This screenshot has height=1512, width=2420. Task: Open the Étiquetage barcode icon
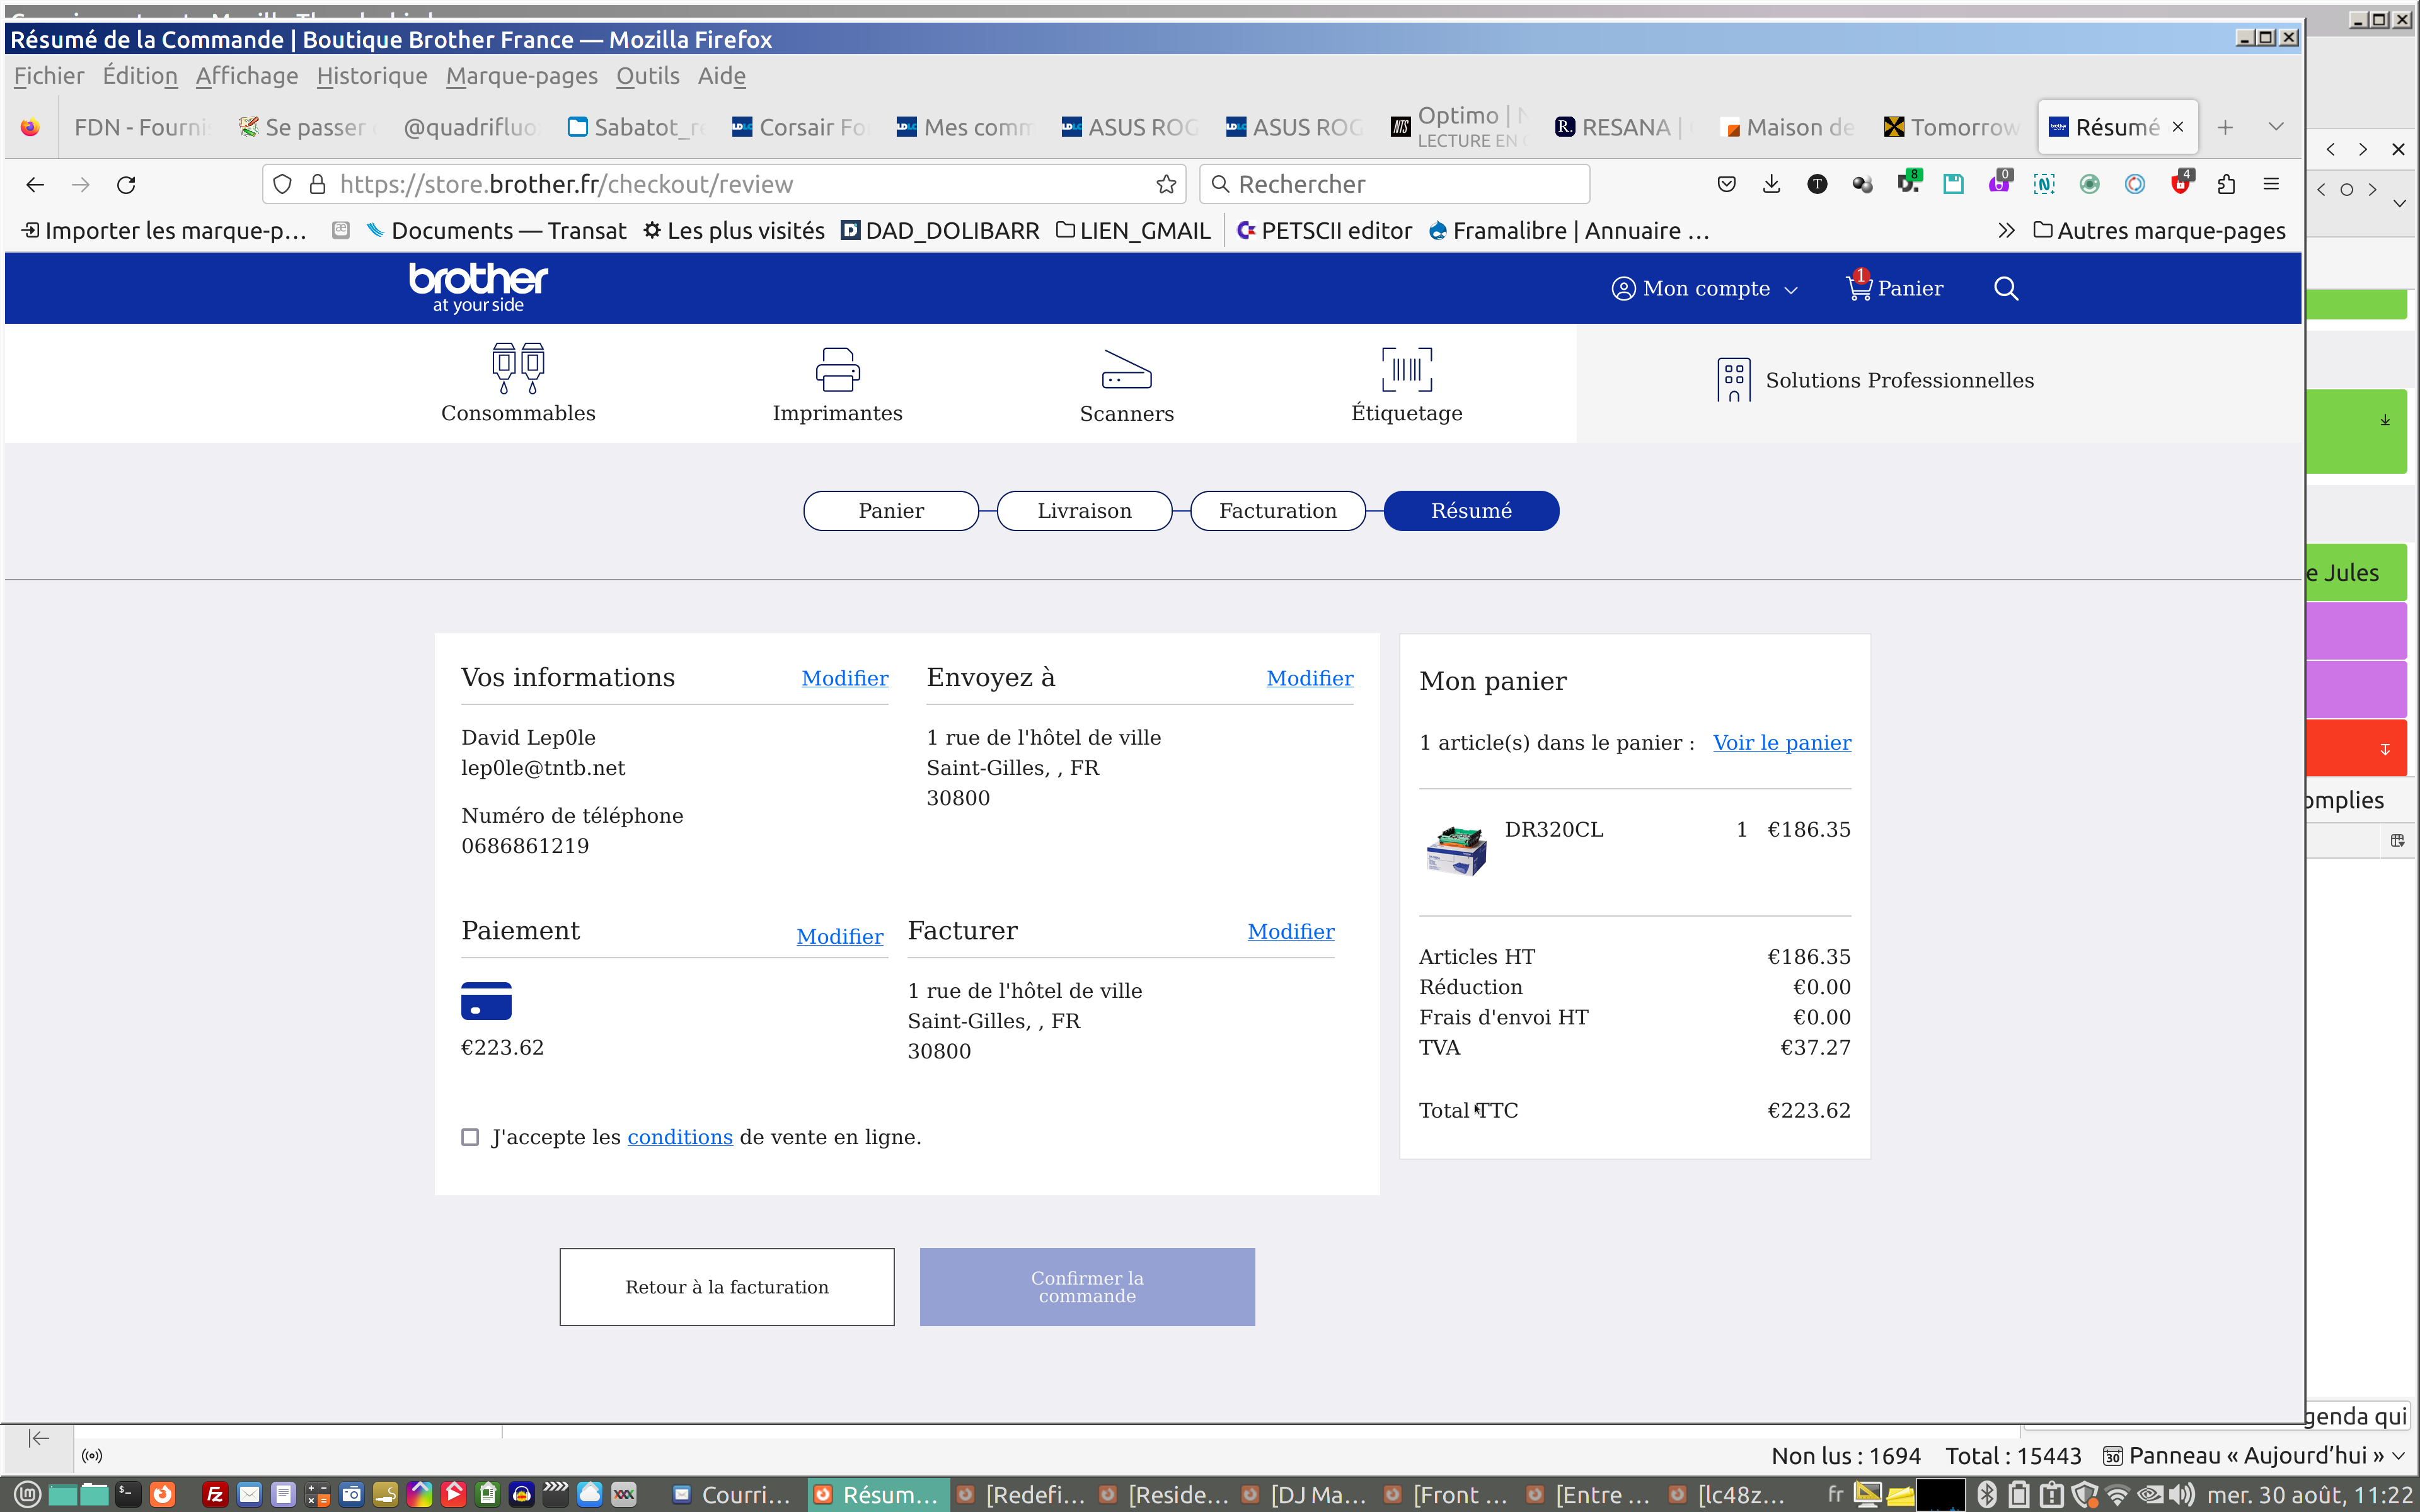[1406, 369]
